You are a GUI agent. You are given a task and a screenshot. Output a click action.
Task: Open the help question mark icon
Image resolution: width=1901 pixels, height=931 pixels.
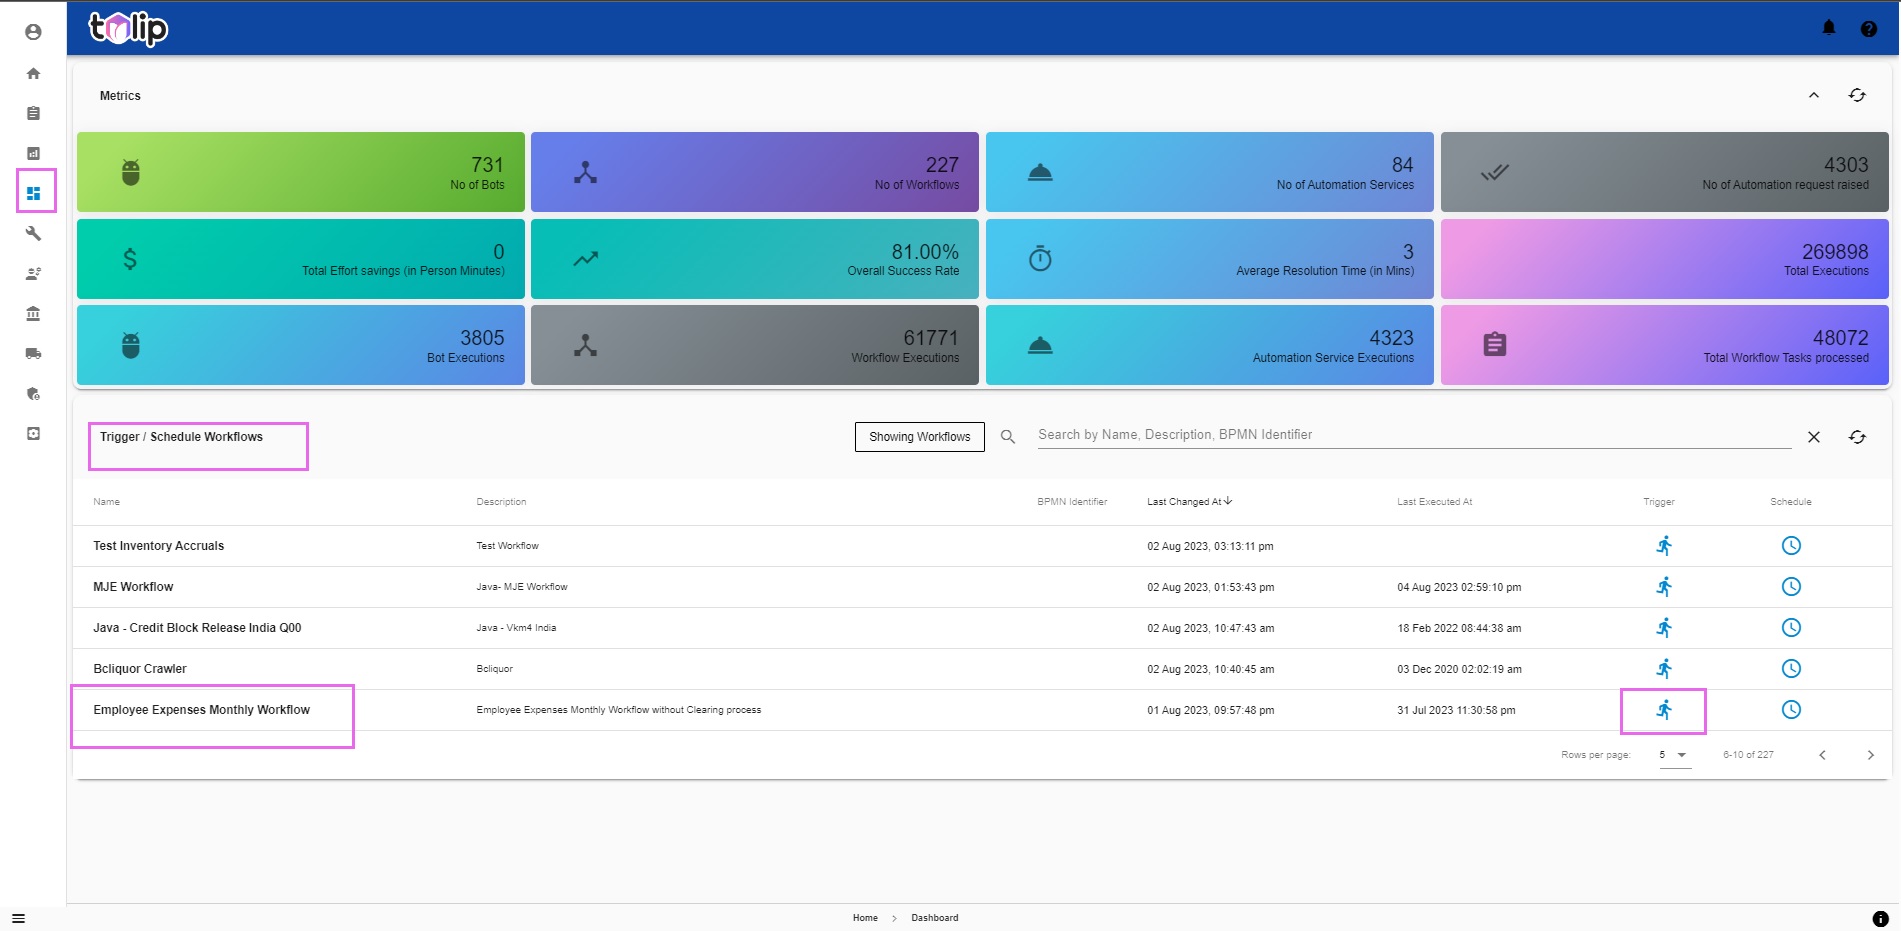click(x=1868, y=29)
